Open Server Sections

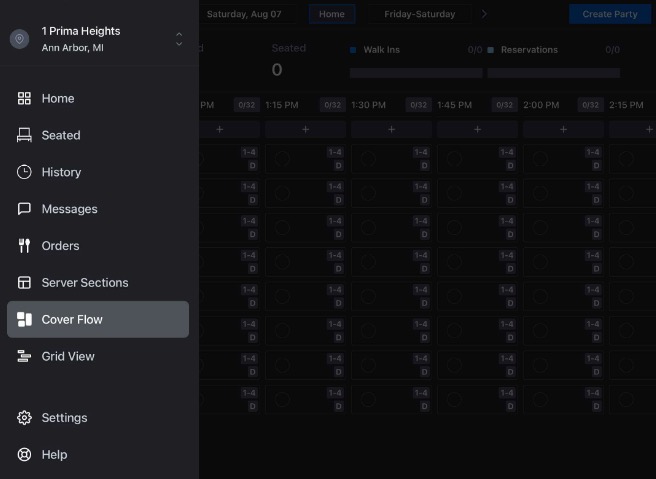tap(98, 282)
